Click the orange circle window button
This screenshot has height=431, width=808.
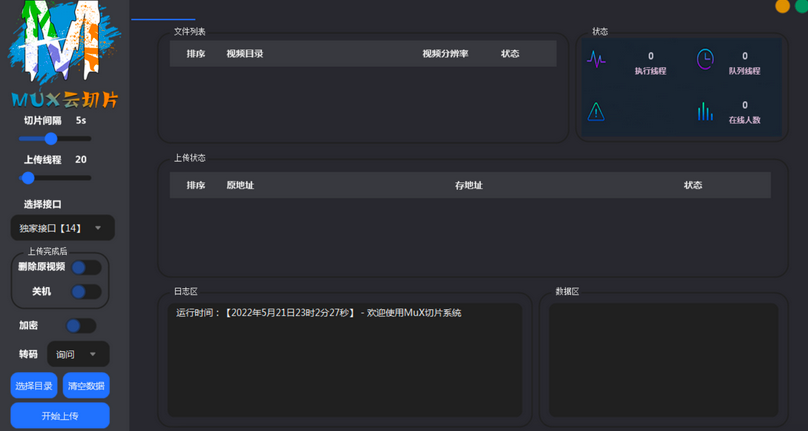click(x=782, y=6)
